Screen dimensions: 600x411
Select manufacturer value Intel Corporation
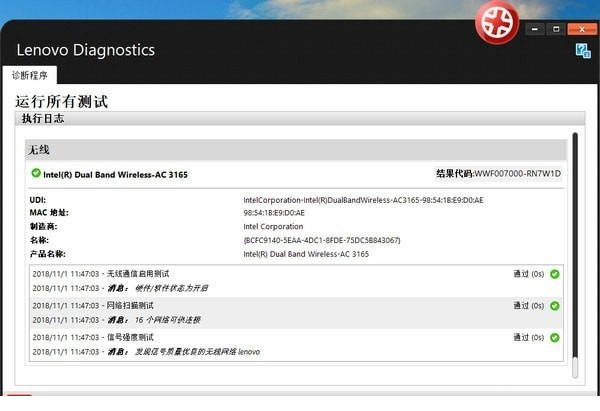[273, 227]
